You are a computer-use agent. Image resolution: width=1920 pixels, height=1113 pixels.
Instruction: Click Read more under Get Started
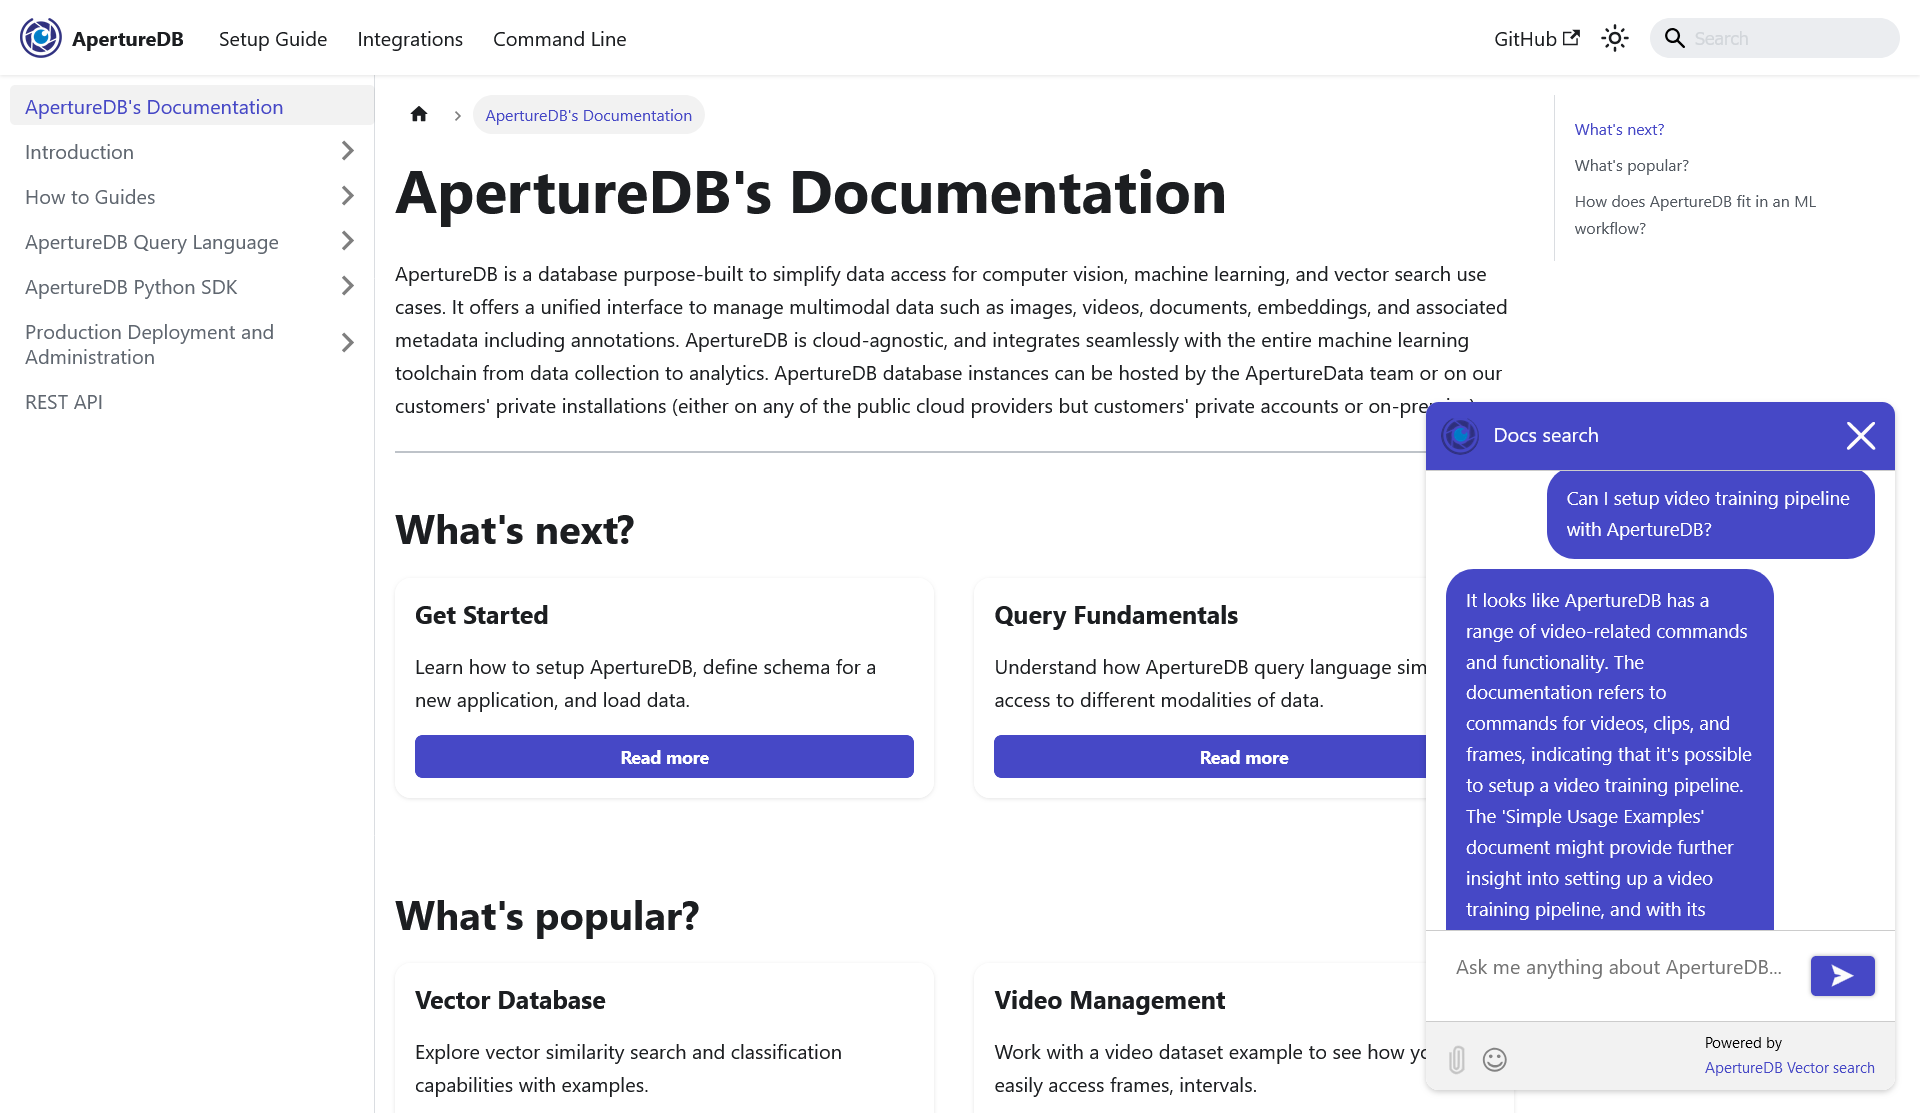(x=664, y=757)
